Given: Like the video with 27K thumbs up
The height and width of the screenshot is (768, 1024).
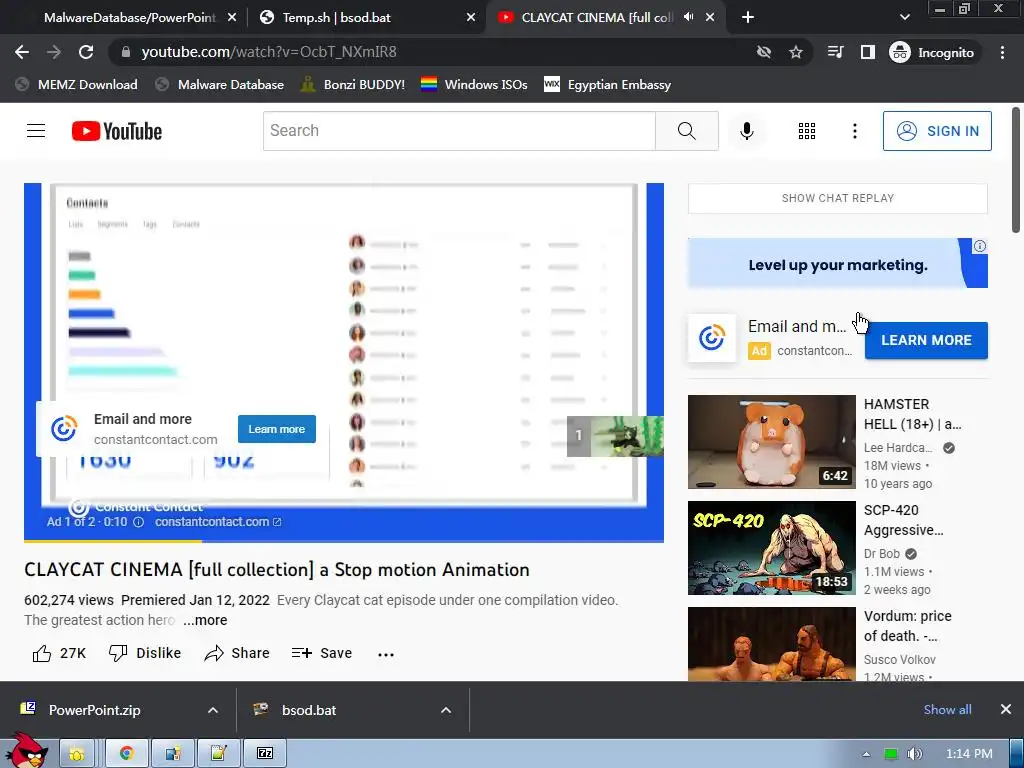Looking at the screenshot, I should (59, 653).
